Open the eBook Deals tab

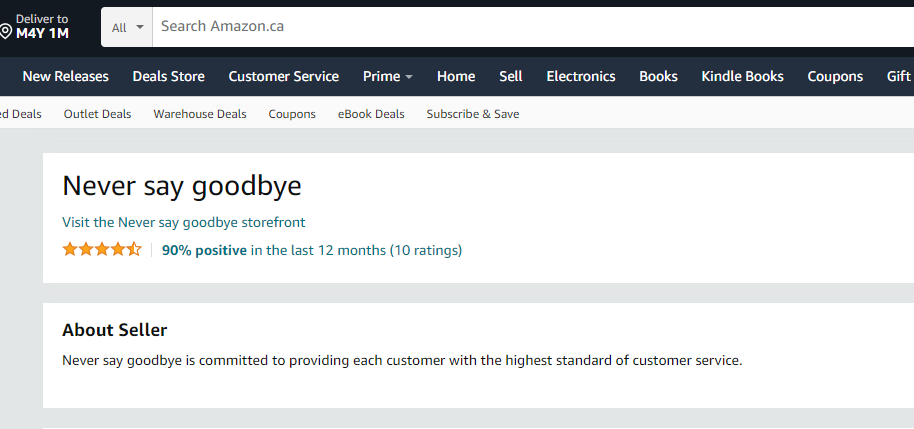click(x=371, y=114)
